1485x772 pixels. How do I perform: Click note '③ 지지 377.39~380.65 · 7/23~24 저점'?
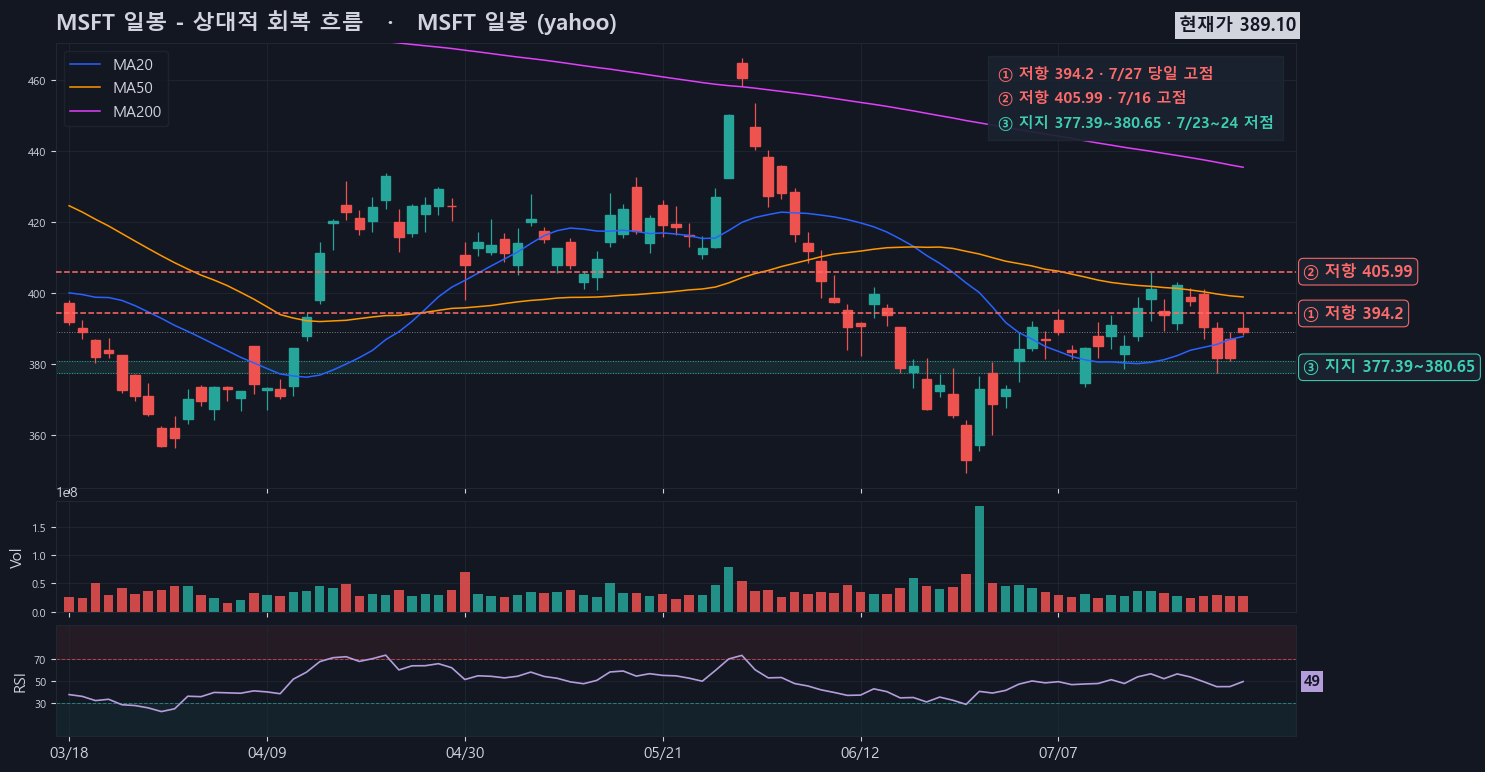tap(1135, 122)
